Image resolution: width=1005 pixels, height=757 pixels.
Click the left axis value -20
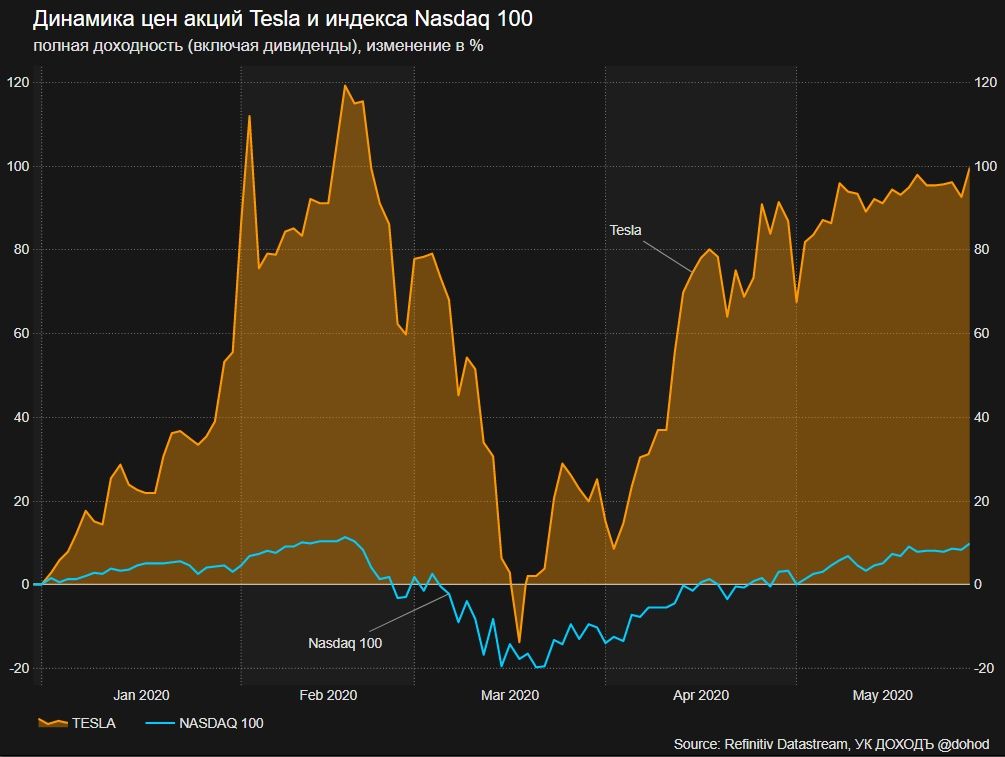point(19,668)
